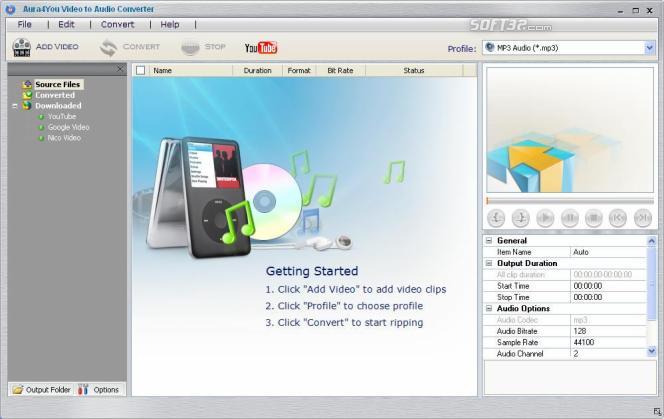
Task: Click the Audio Codec row label
Action: click(517, 320)
